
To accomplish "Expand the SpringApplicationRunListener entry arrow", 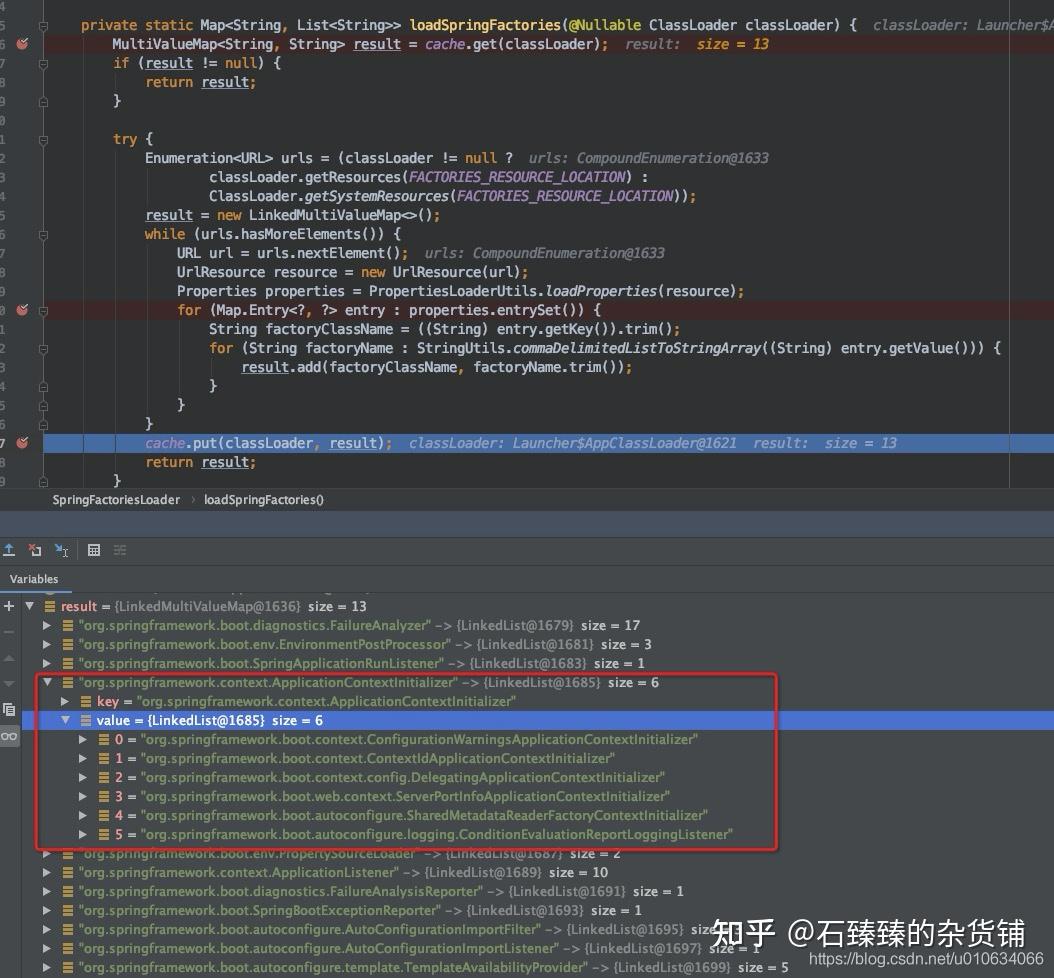I will tap(47, 663).
